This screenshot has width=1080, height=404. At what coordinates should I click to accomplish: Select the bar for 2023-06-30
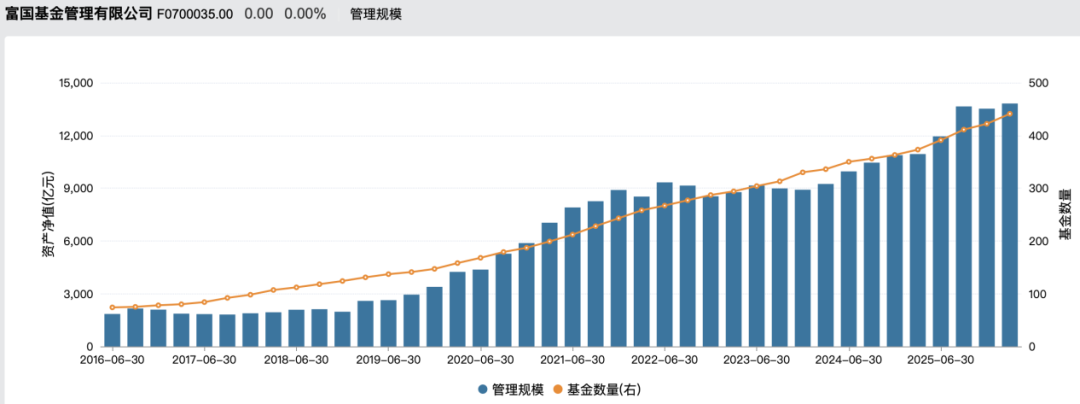tap(757, 266)
